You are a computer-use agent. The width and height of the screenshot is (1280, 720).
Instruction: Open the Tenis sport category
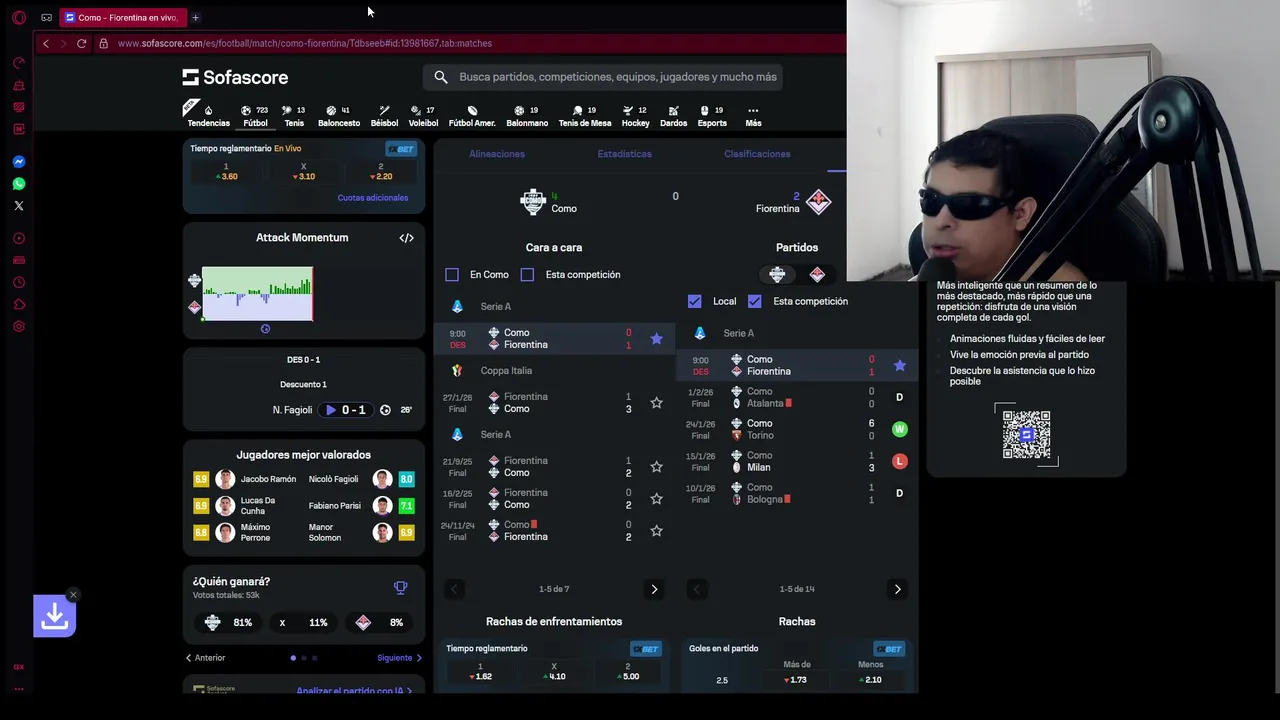(x=294, y=116)
